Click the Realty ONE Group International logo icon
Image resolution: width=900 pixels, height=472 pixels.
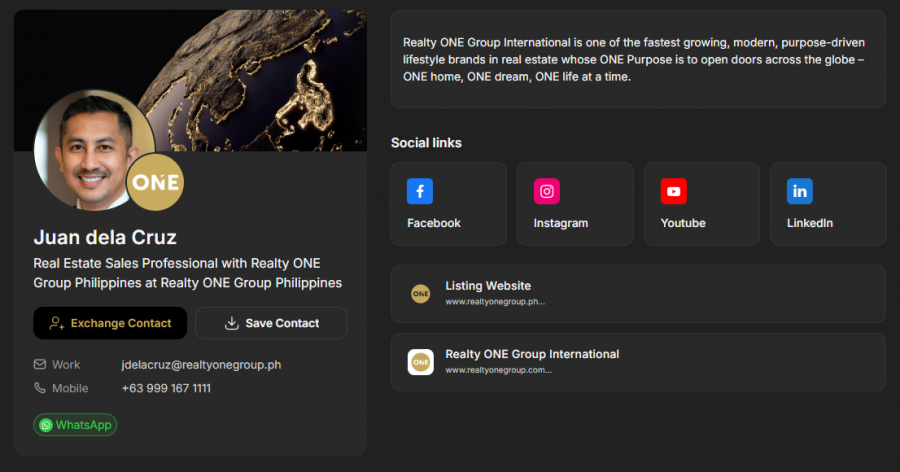point(420,362)
